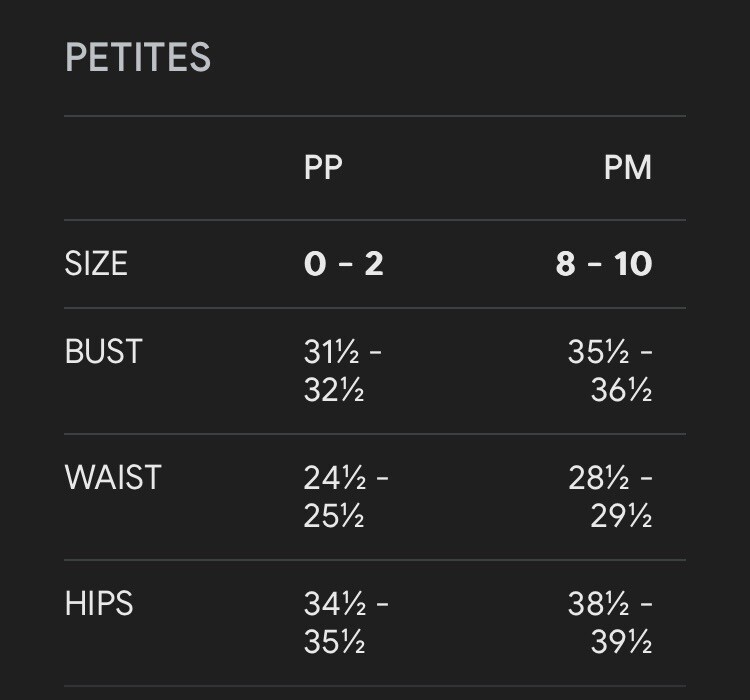Select the BUST row label
750x700 pixels.
104,351
